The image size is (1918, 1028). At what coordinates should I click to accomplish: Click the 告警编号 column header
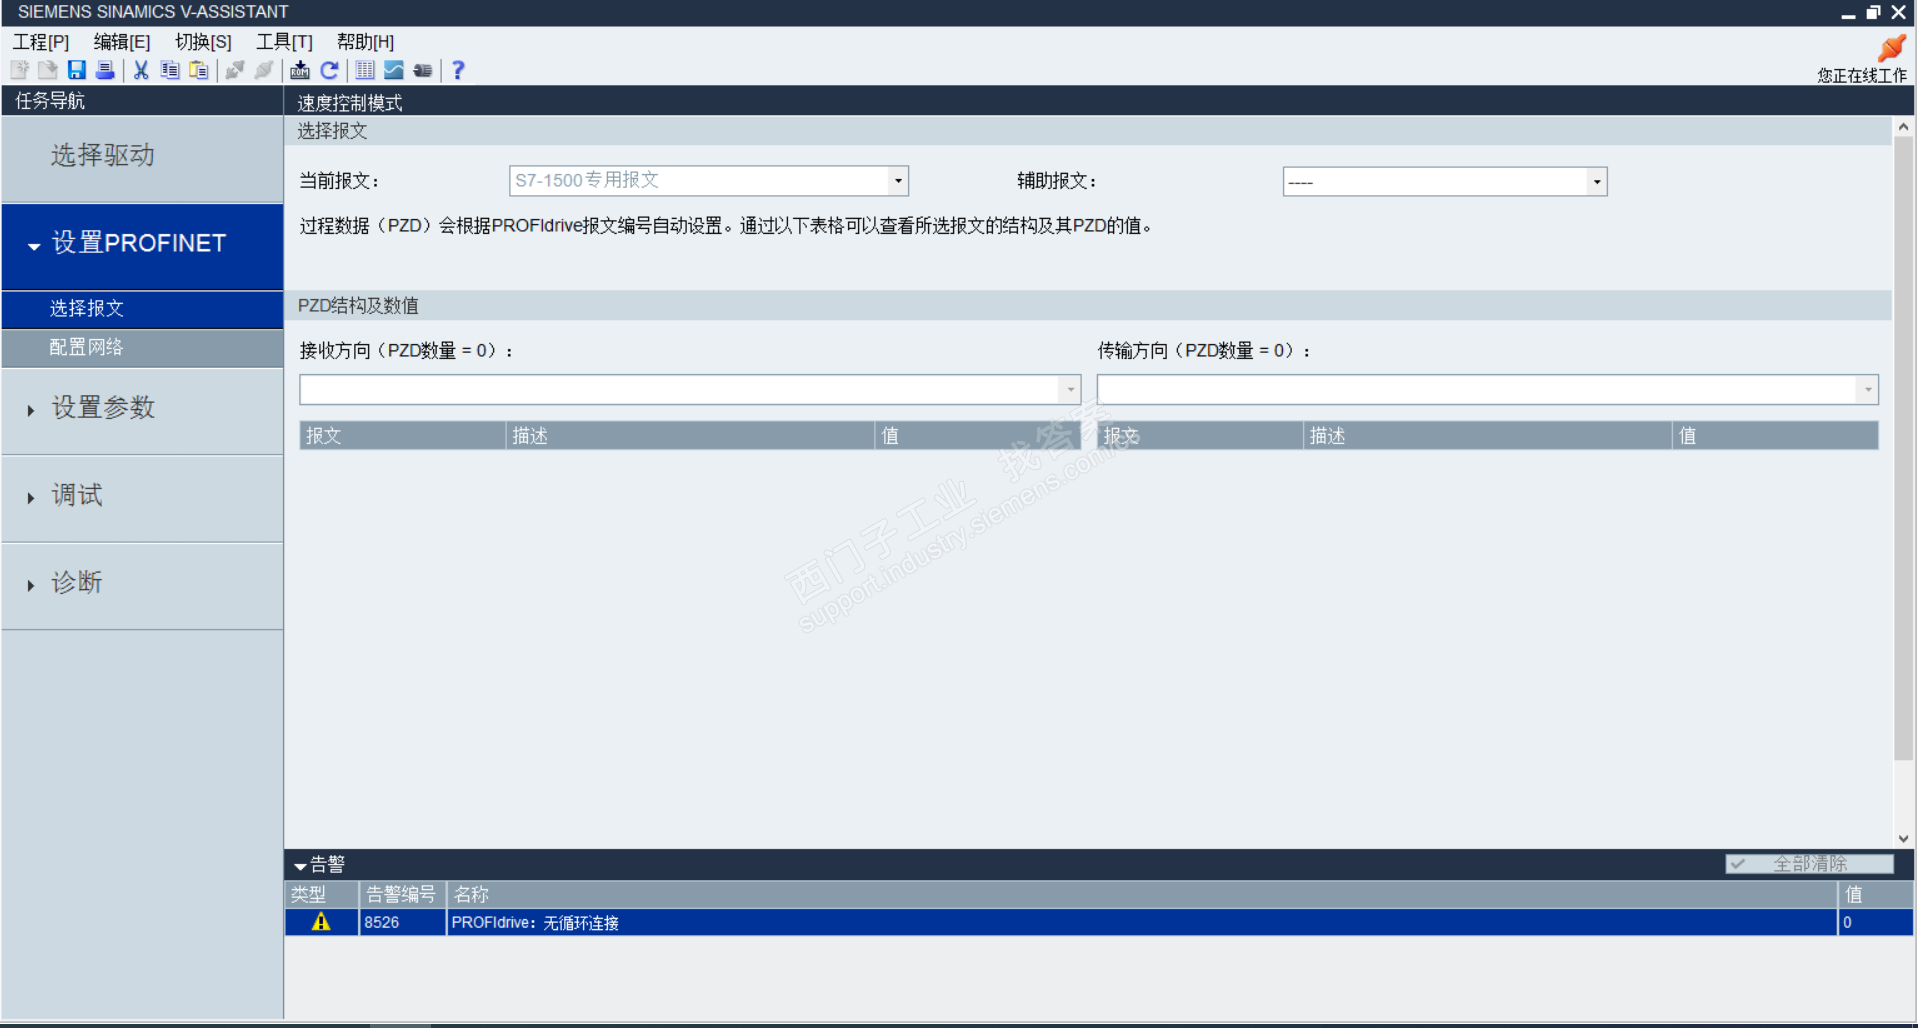click(402, 894)
